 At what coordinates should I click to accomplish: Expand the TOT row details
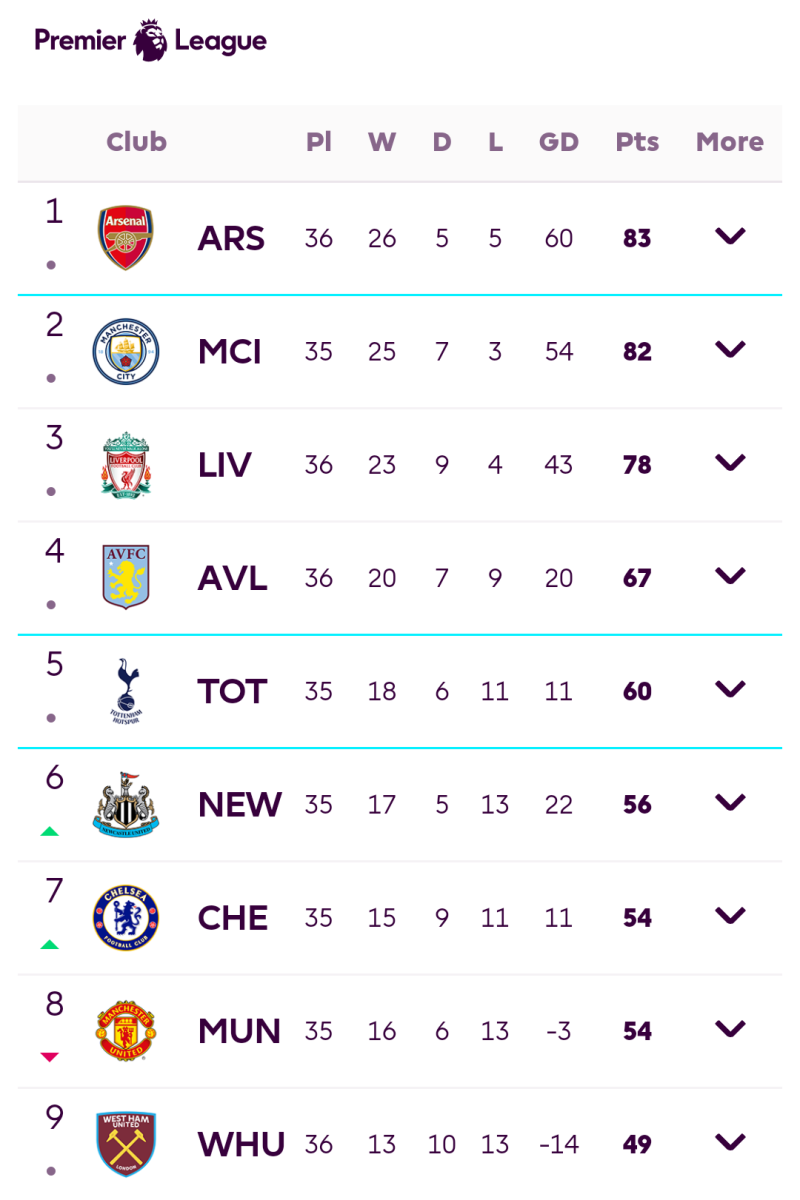click(729, 689)
